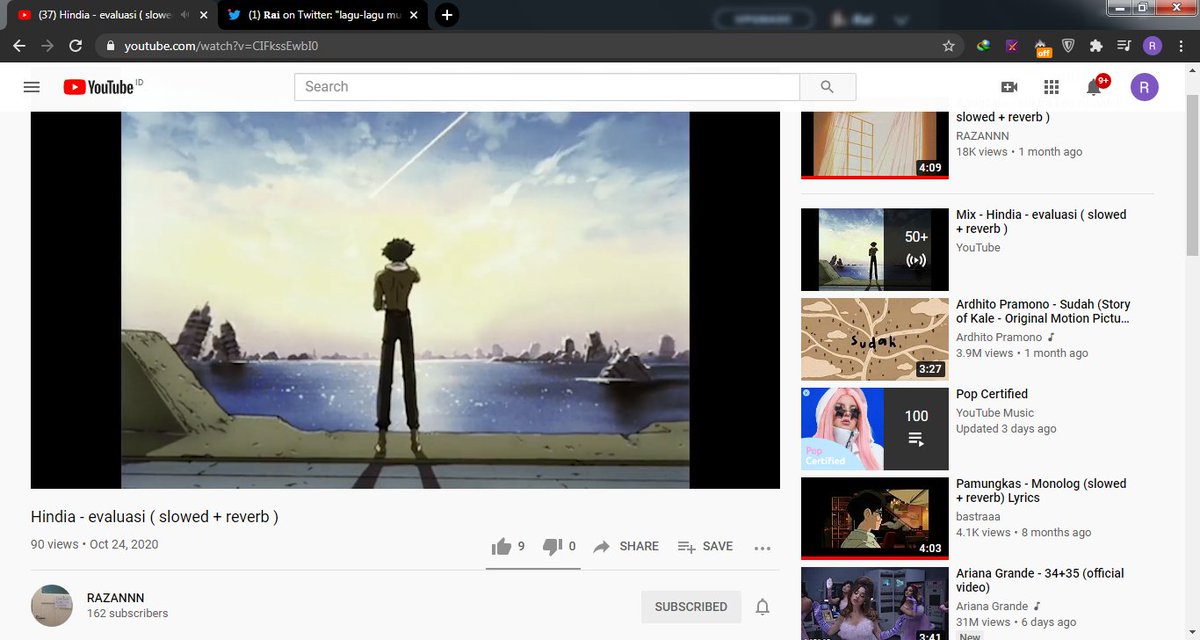Open the shield extension icon
This screenshot has height=640, width=1200.
coord(1068,45)
